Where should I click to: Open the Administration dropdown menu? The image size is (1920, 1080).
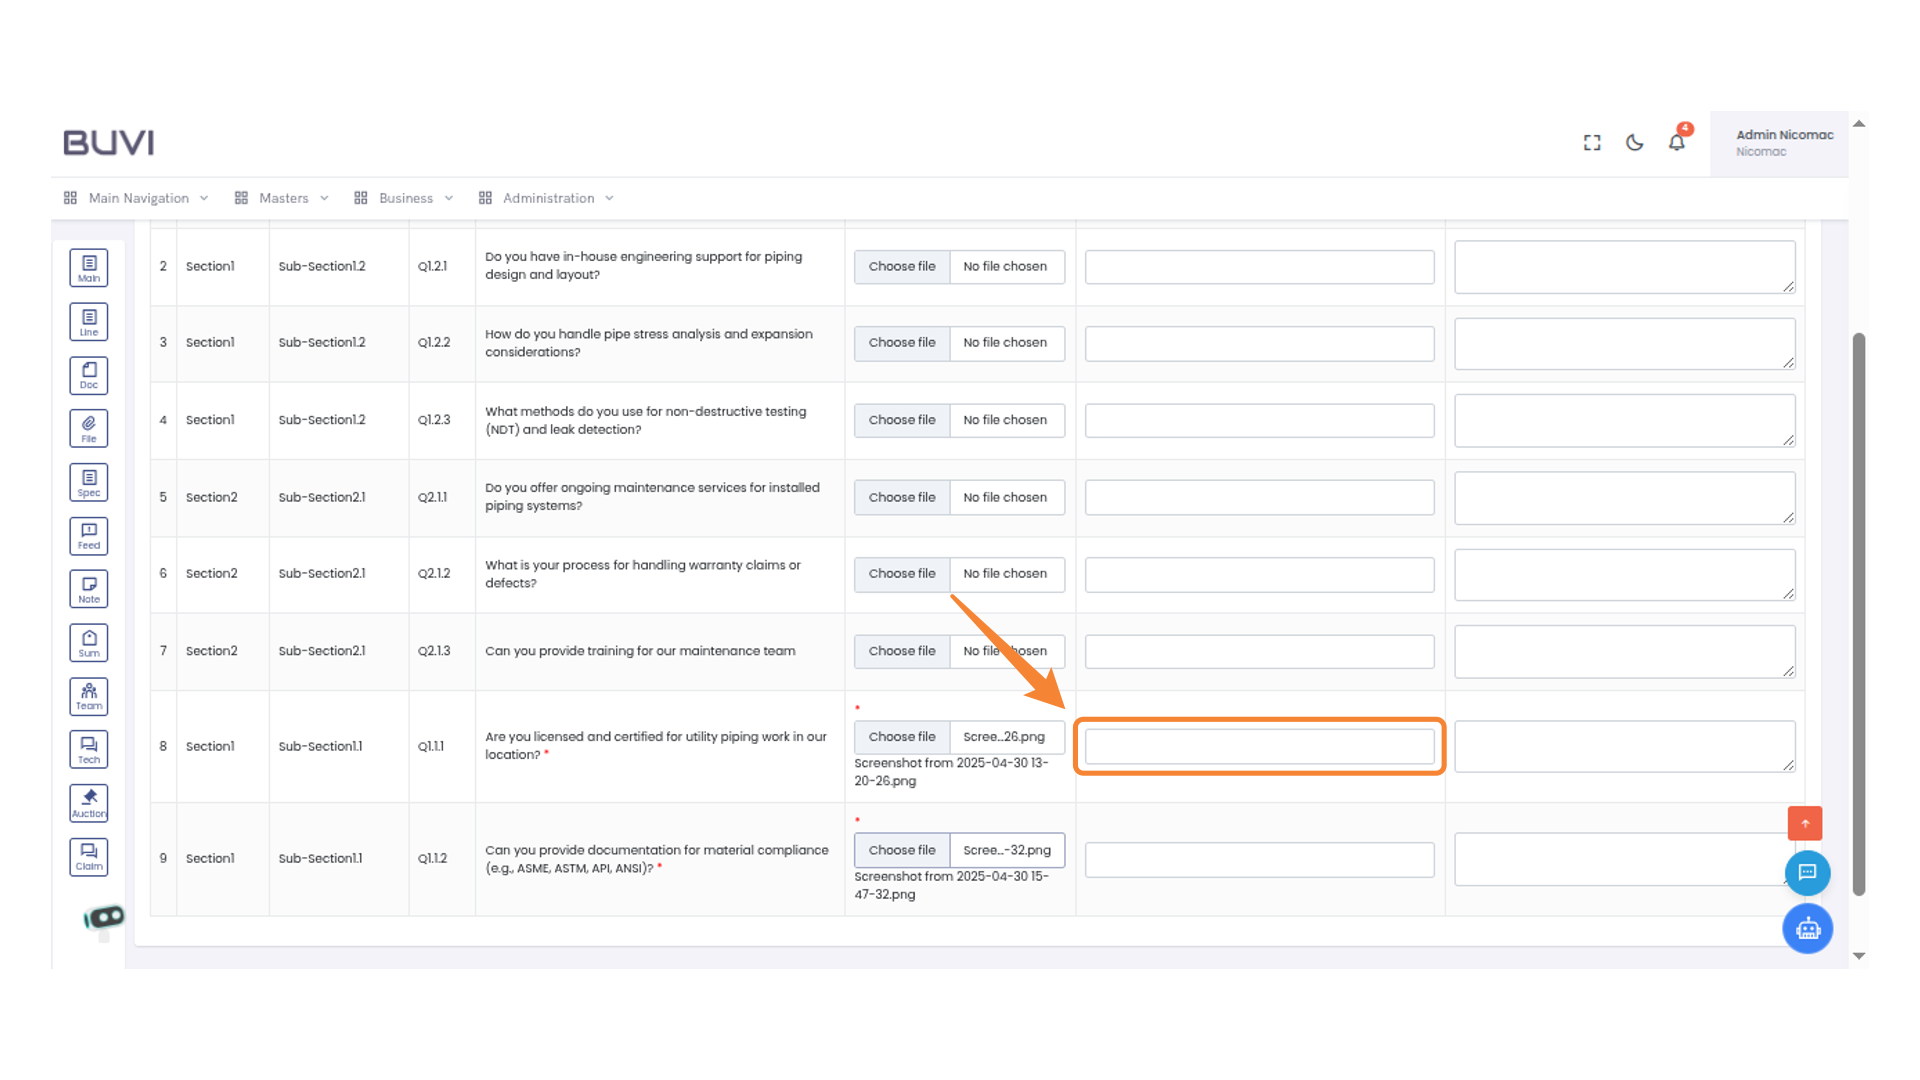coord(547,198)
